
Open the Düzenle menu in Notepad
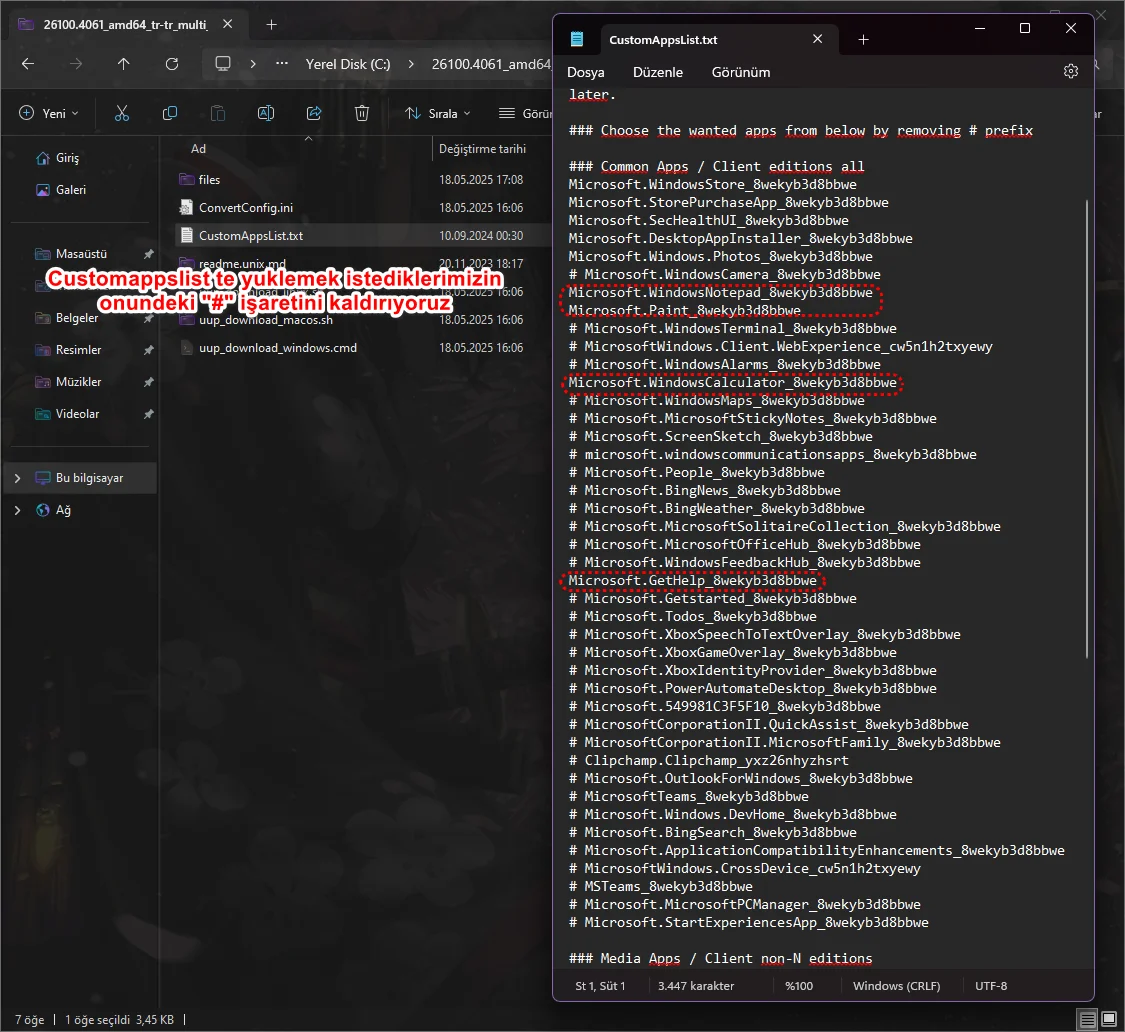pos(658,72)
